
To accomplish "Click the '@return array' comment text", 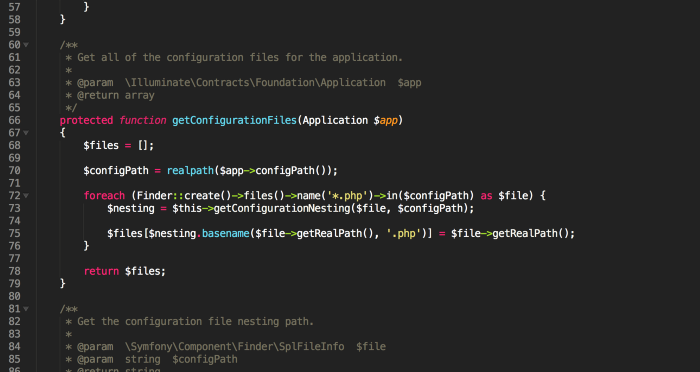I will [116, 95].
